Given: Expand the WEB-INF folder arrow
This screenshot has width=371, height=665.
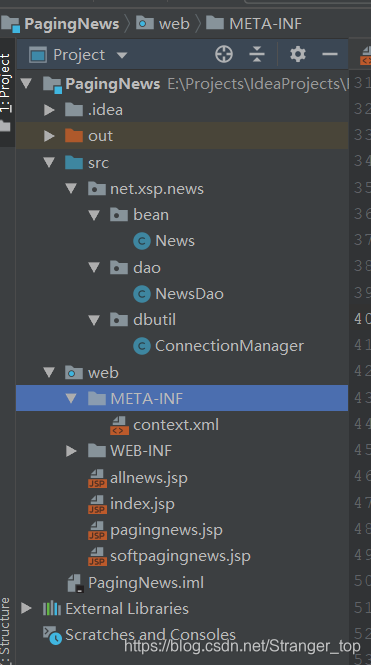Looking at the screenshot, I should [x=71, y=451].
